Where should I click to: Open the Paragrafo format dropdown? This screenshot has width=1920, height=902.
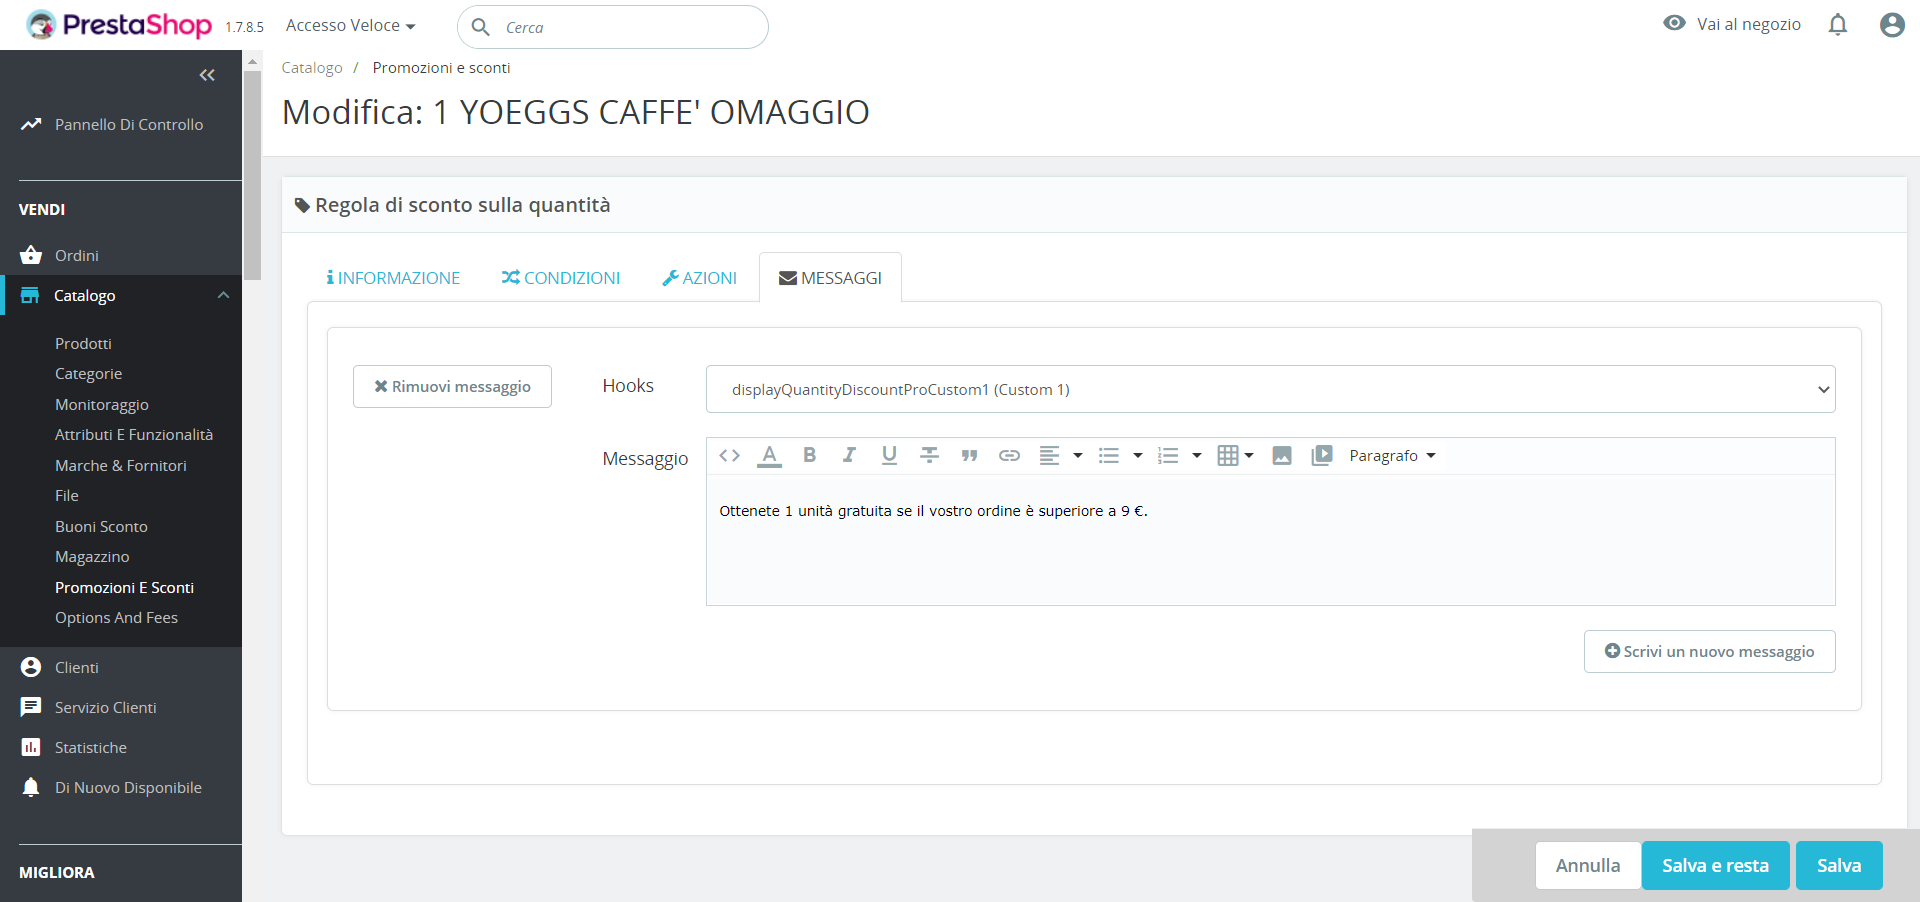(1392, 456)
